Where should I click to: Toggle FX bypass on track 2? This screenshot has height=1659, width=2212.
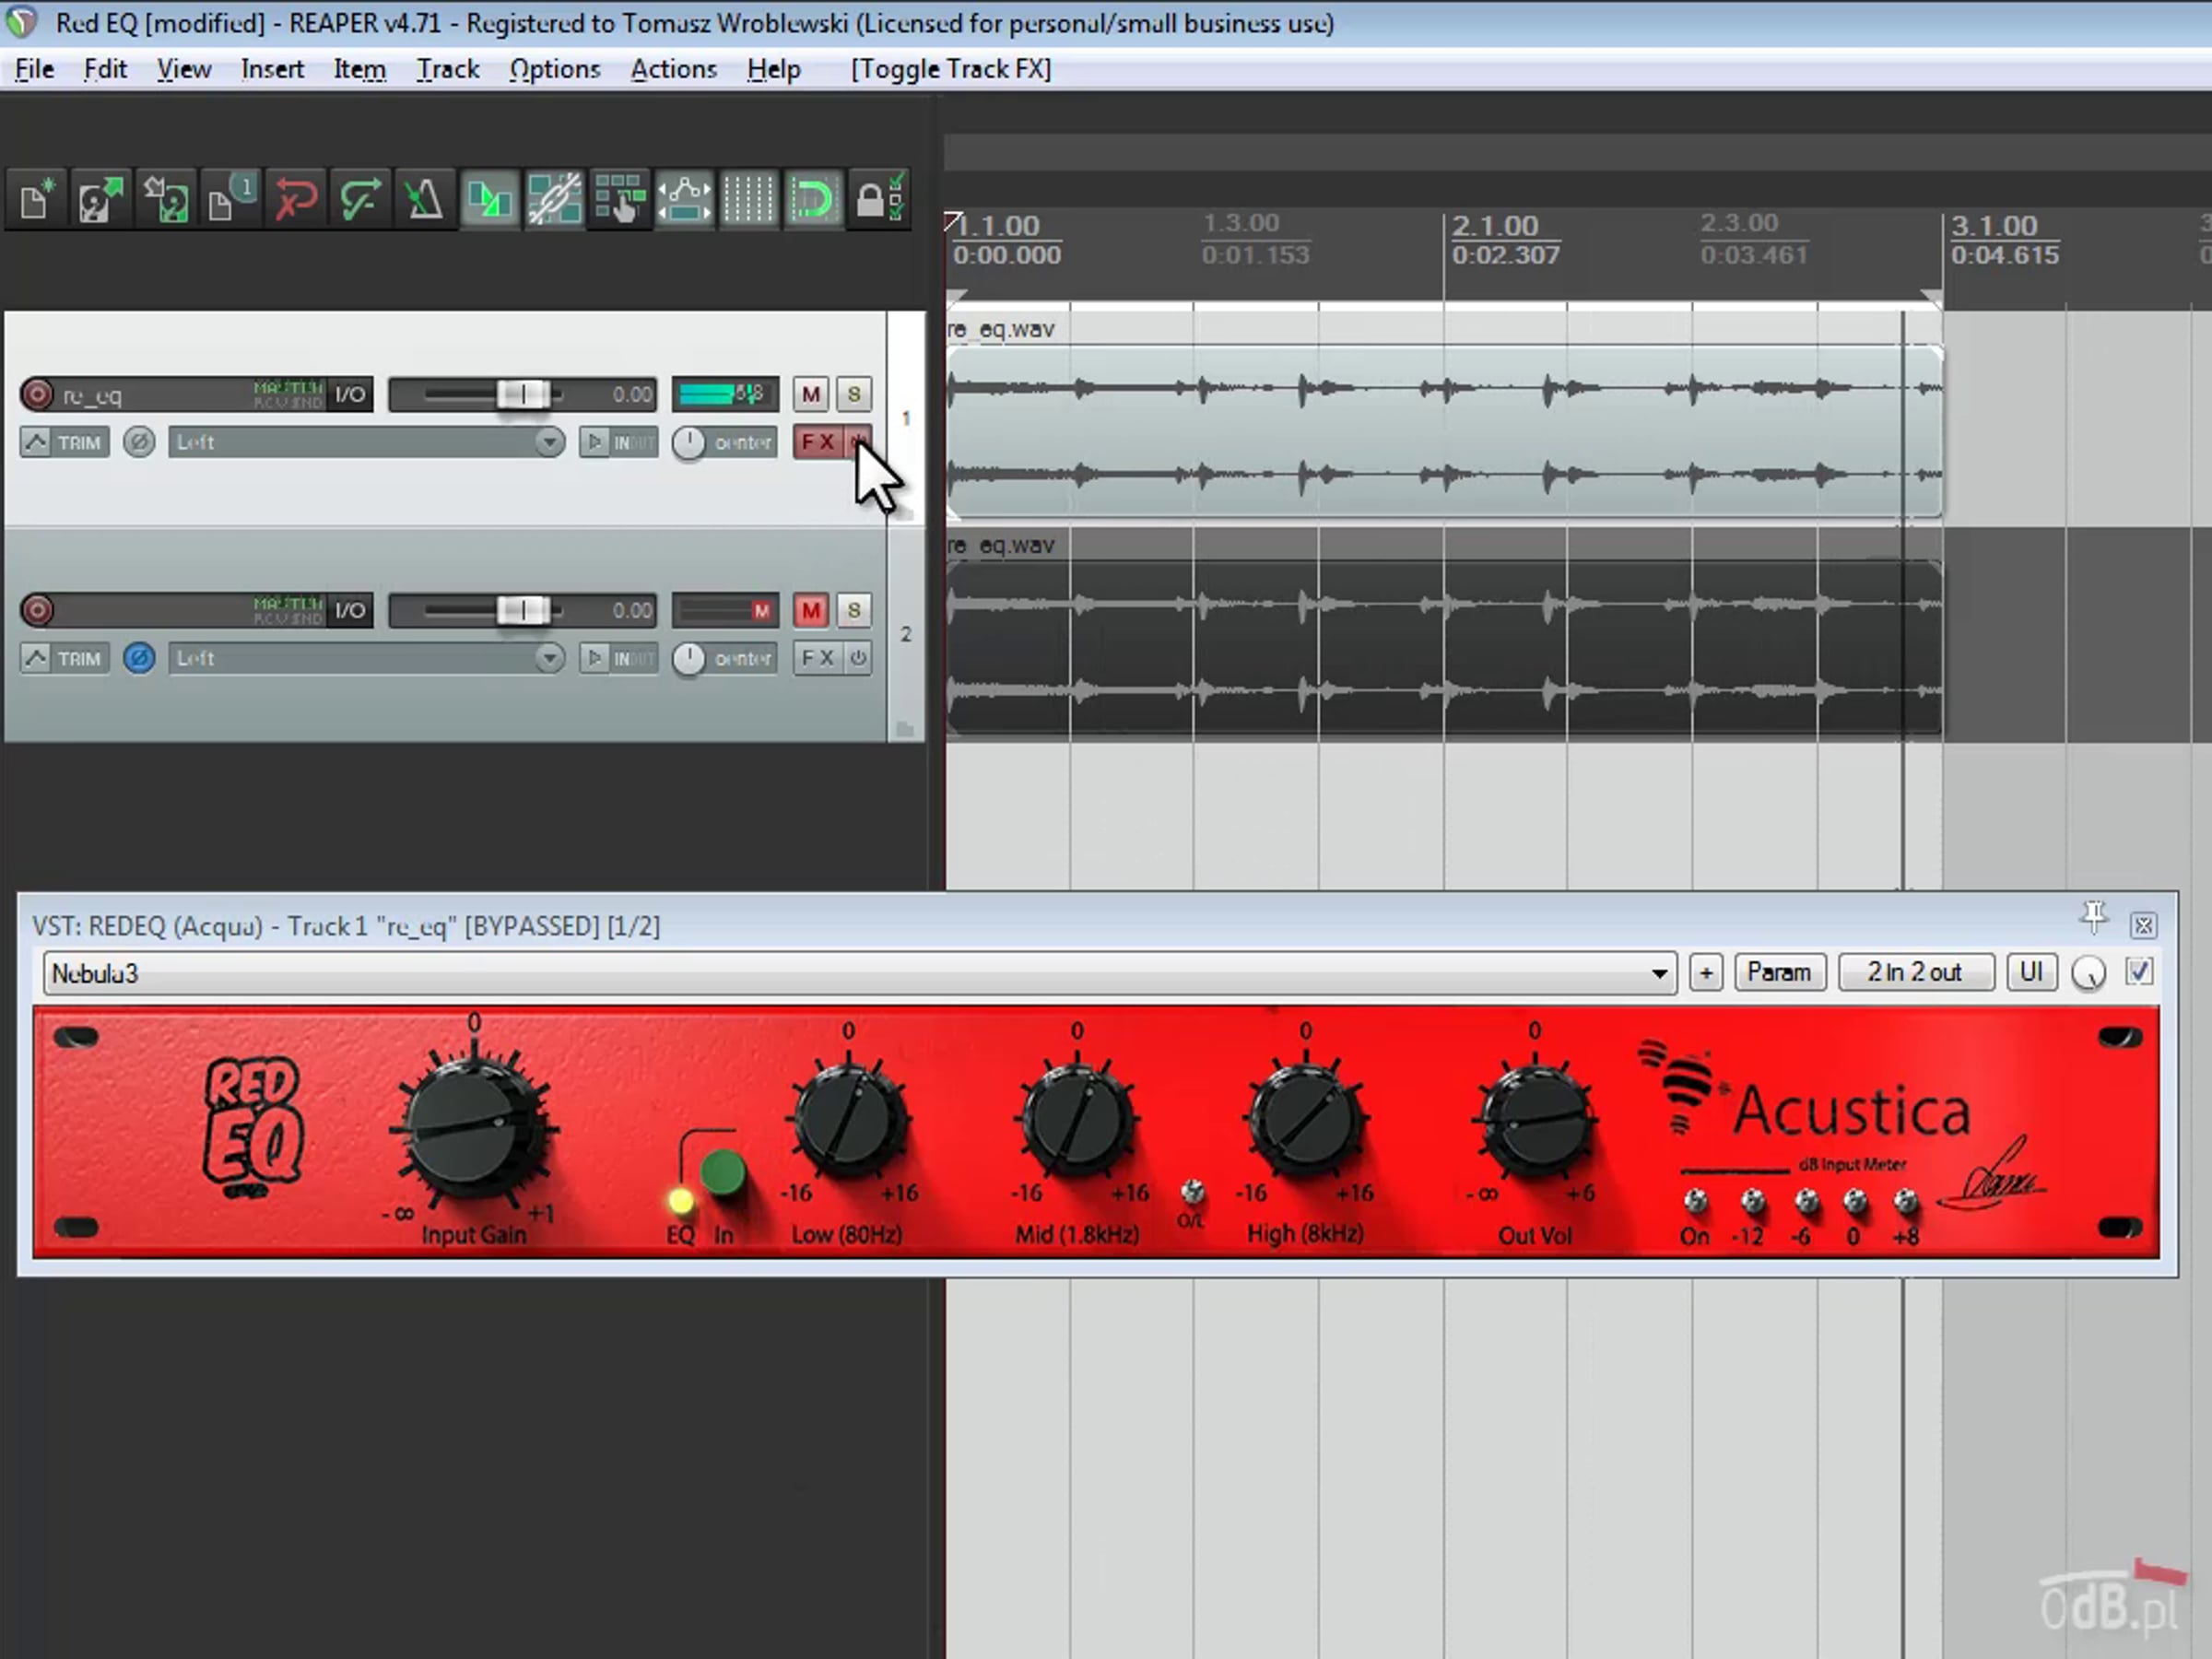(x=858, y=658)
